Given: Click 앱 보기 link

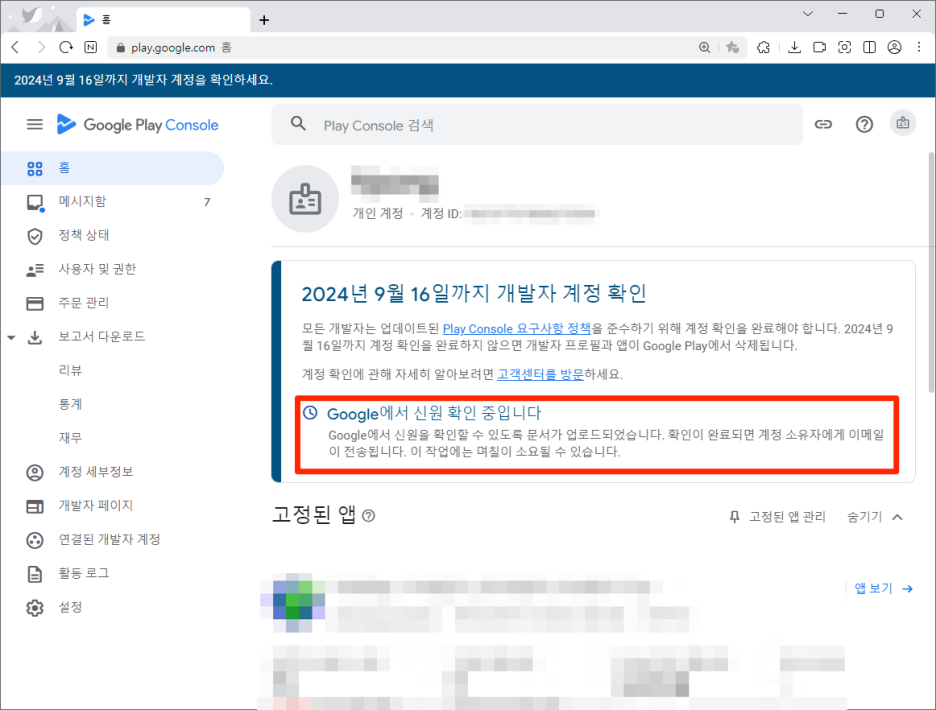Looking at the screenshot, I should click(883, 589).
